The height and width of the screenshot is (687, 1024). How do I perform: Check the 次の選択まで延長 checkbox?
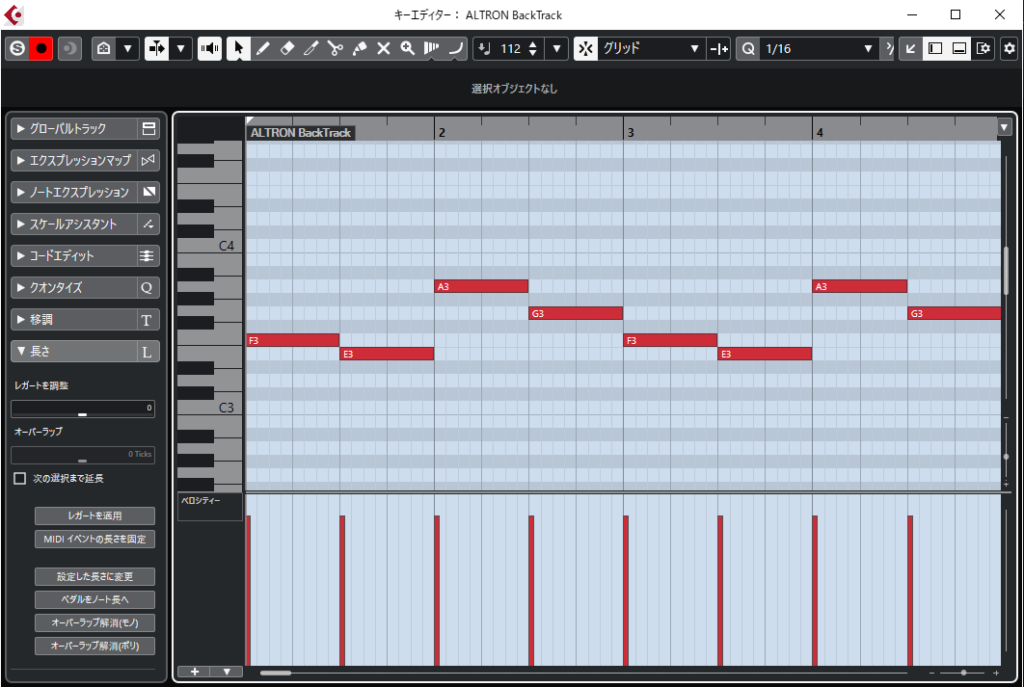[x=20, y=479]
